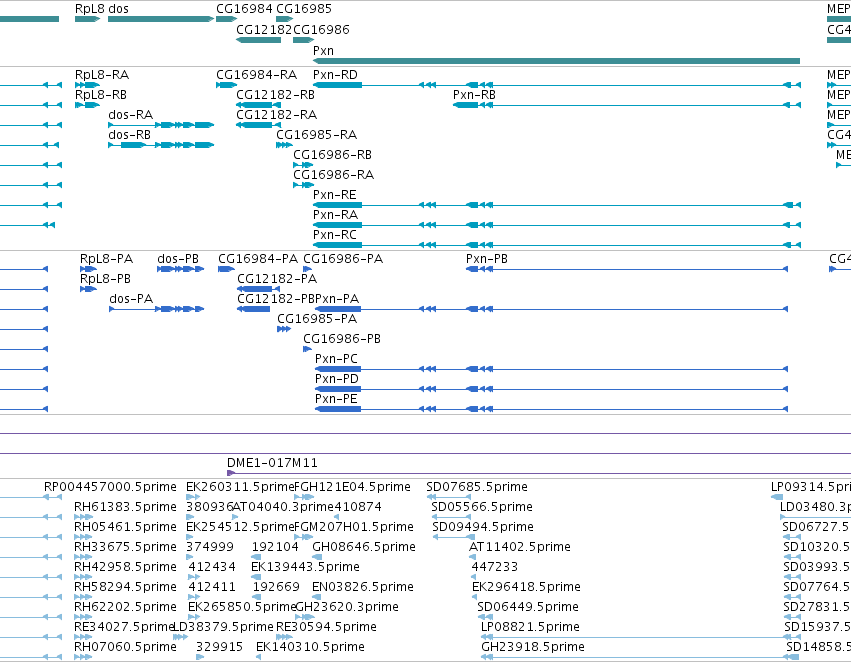The width and height of the screenshot is (851, 662).
Task: Click the Pxn-PD protein label
Action: (337, 379)
